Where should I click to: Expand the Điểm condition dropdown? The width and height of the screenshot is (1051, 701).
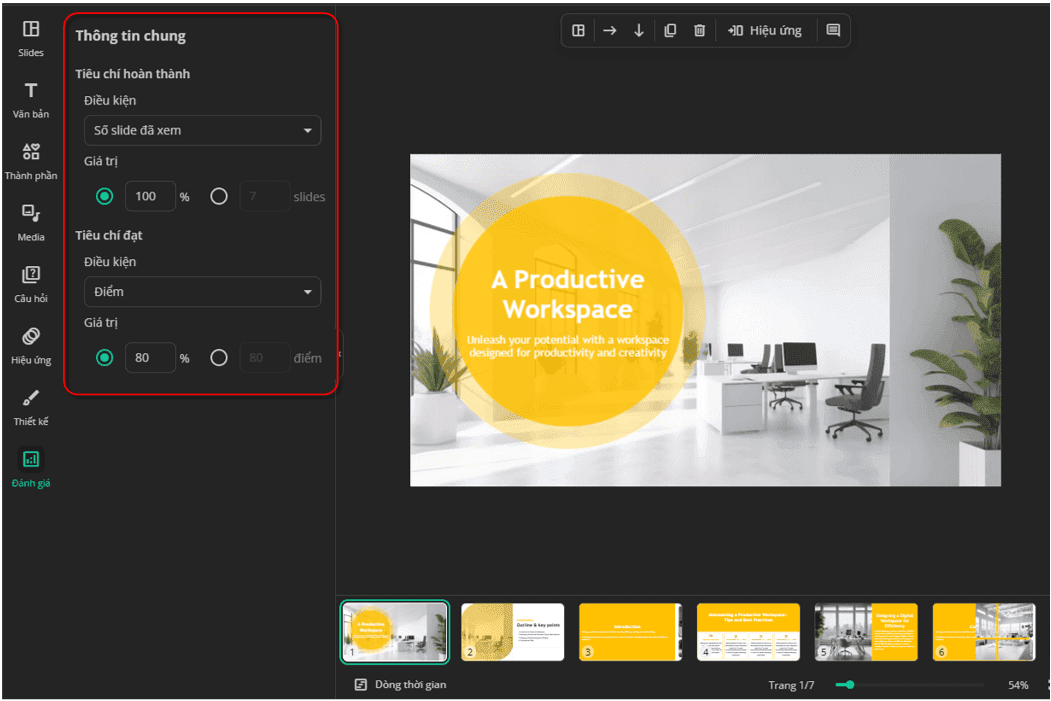202,292
